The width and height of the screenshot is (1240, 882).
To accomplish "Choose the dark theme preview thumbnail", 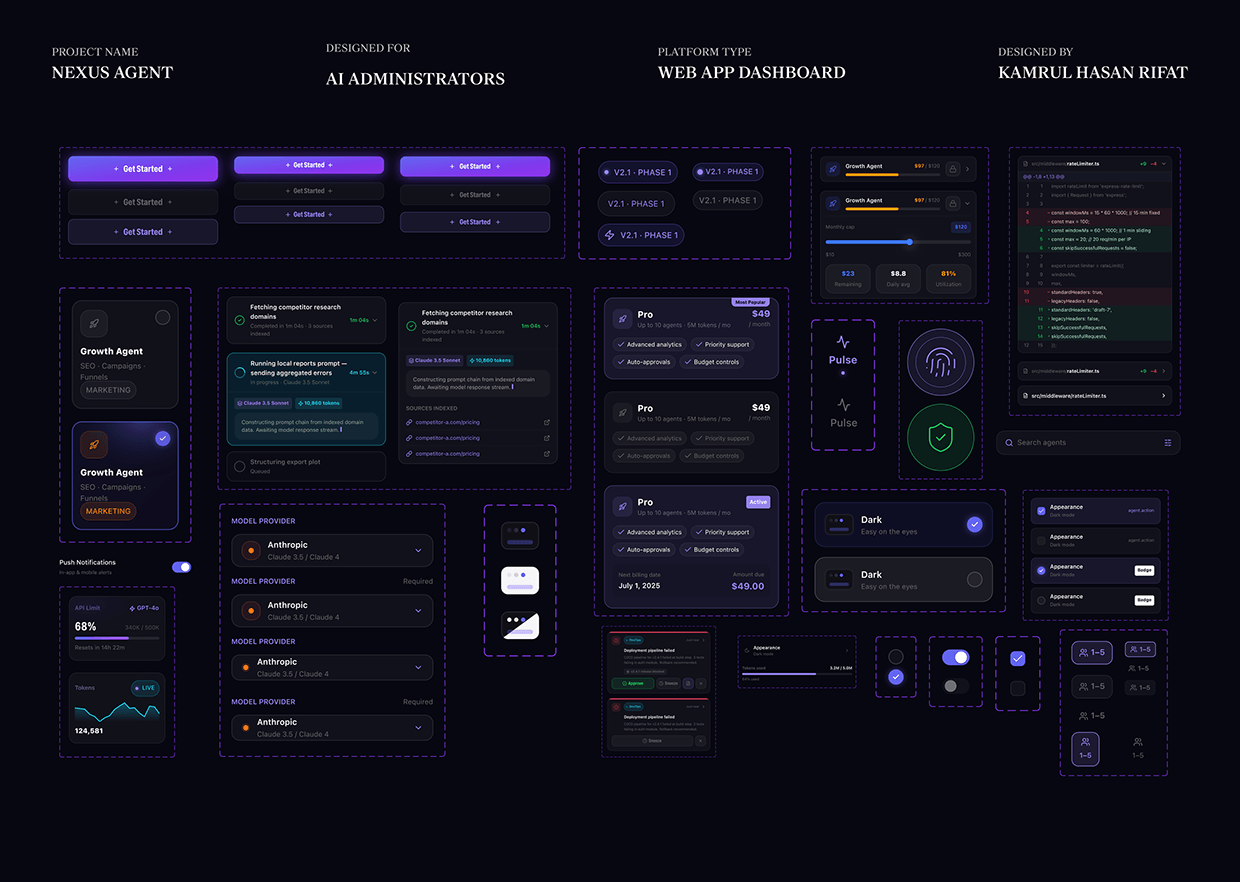I will click(x=520, y=535).
